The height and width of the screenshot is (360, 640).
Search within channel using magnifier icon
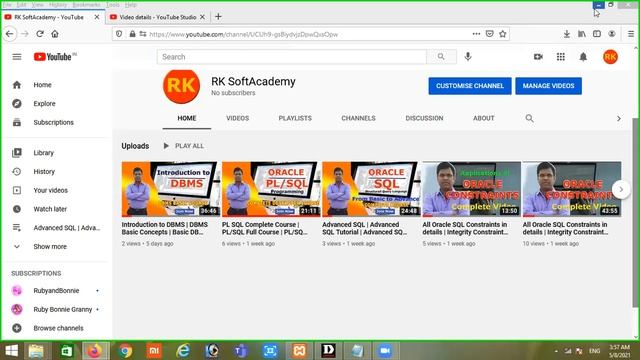click(x=529, y=118)
